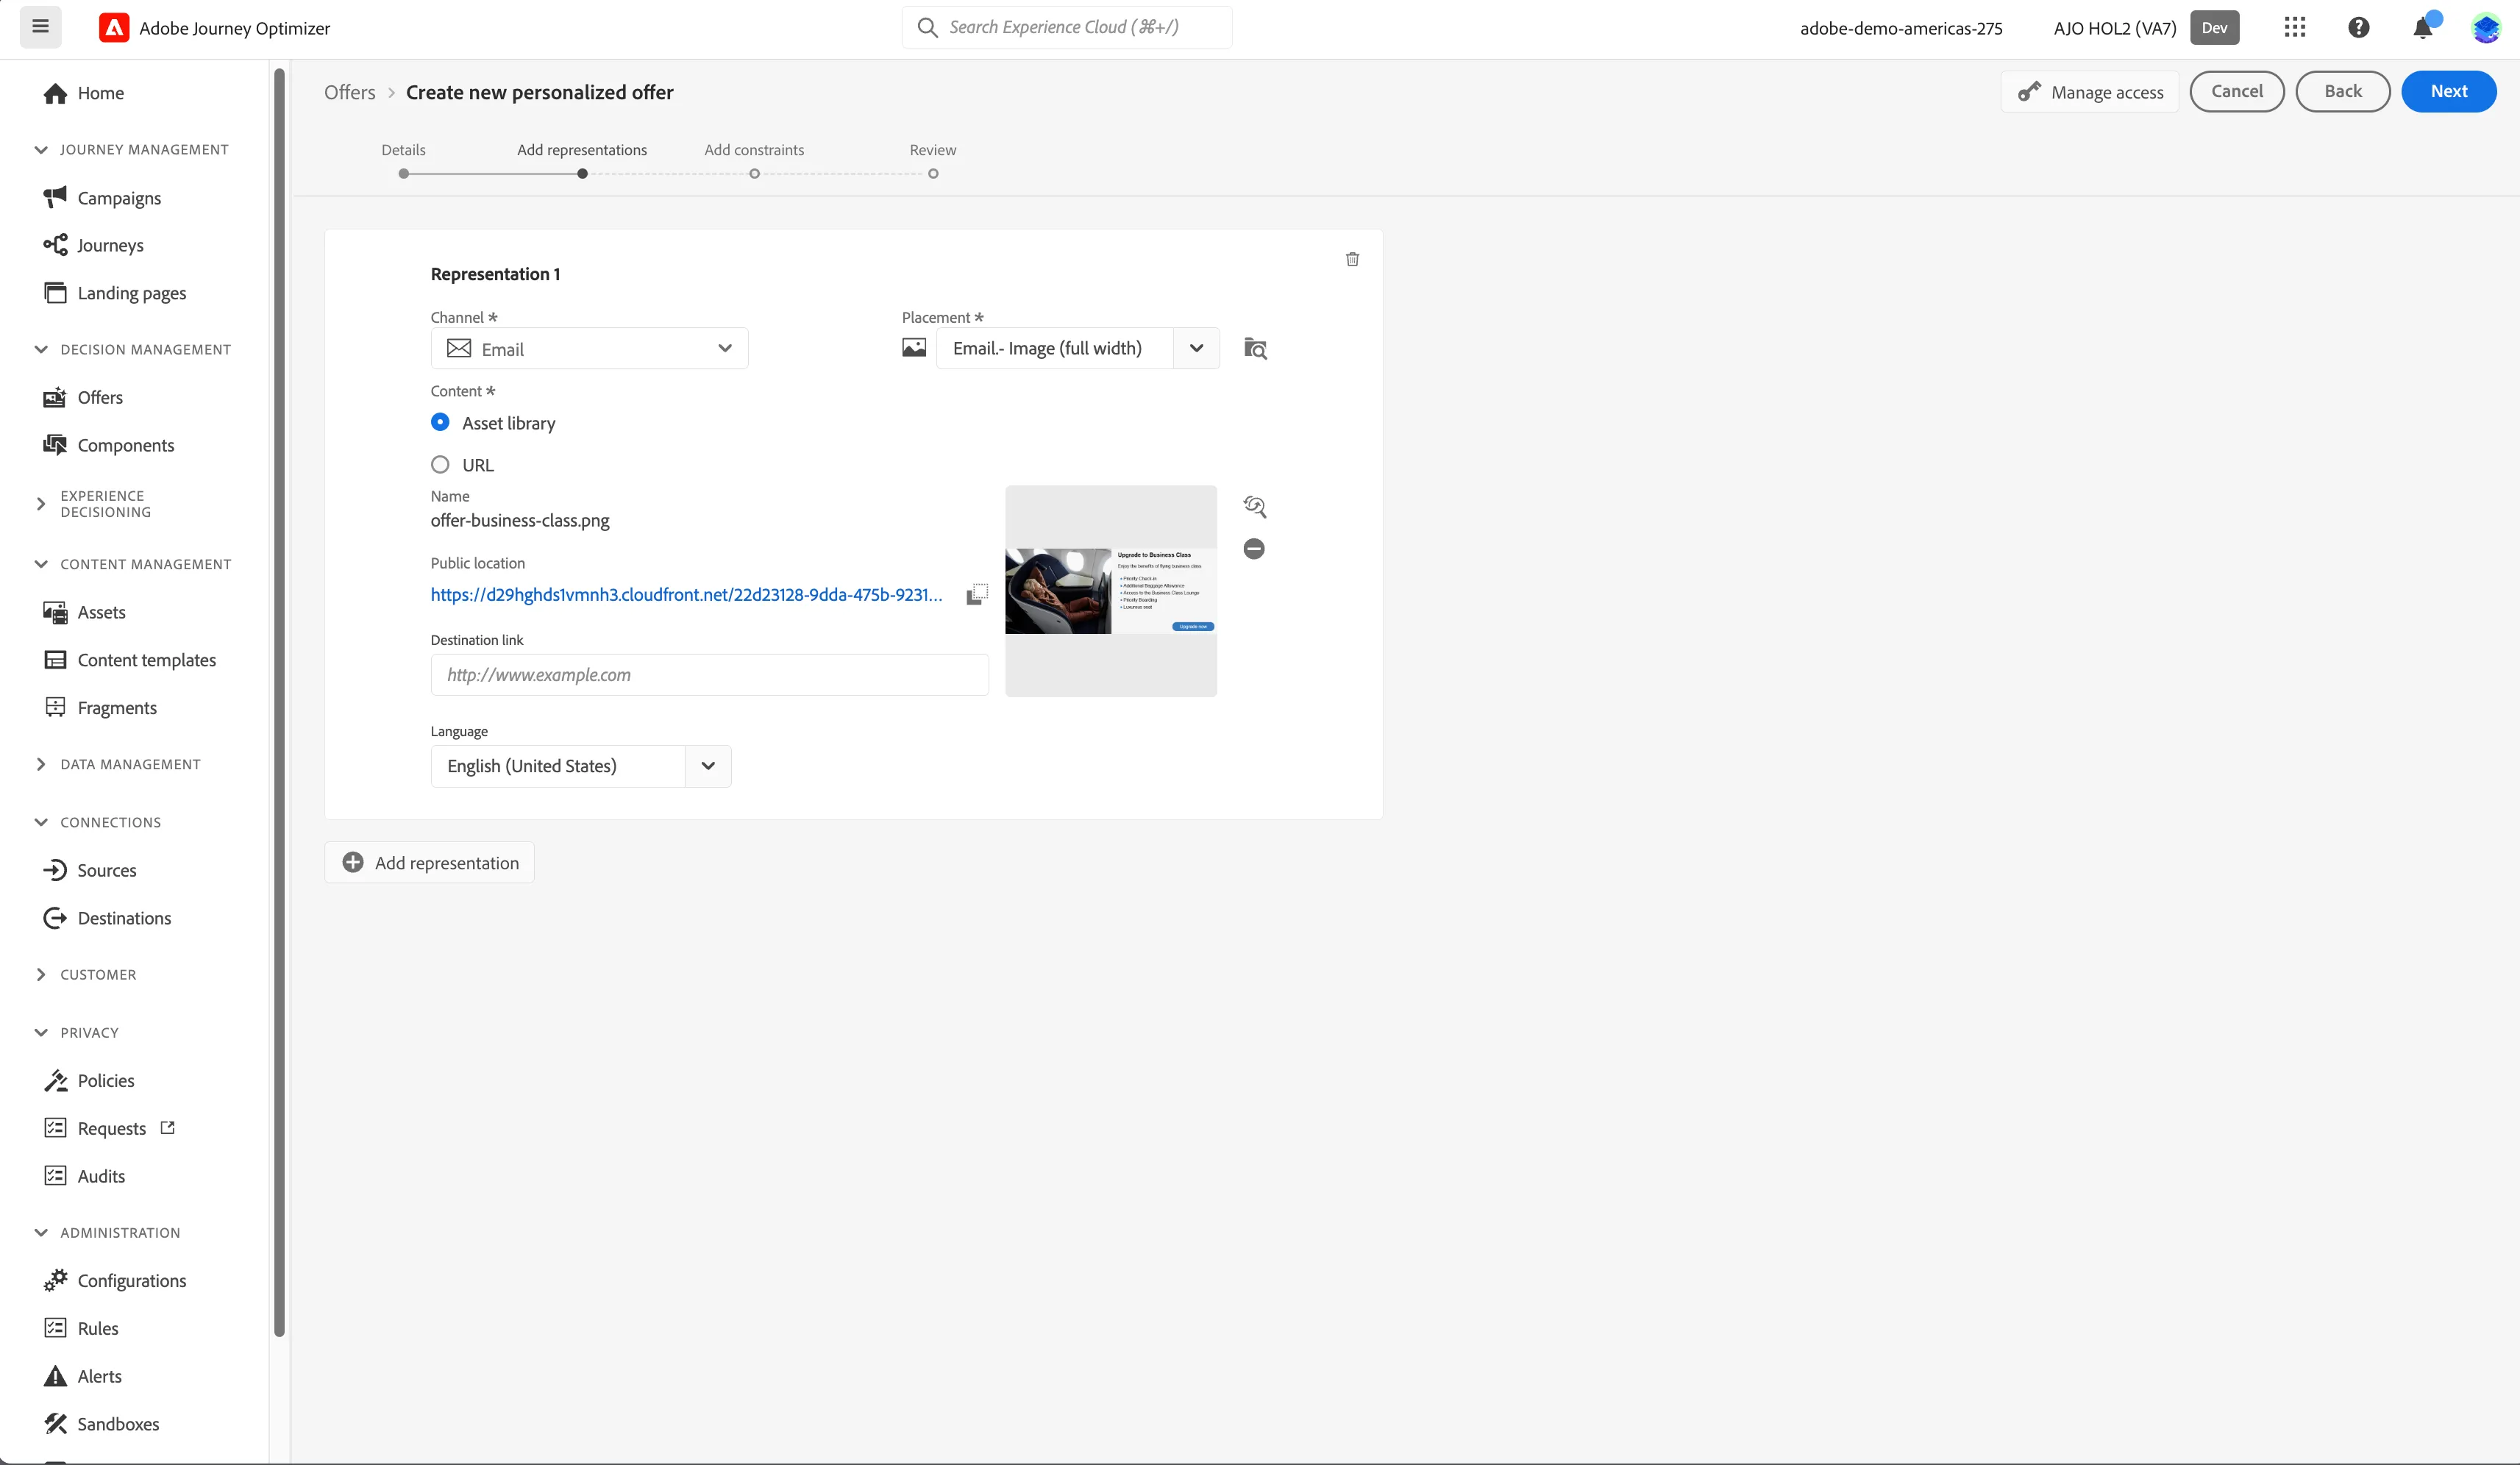Viewport: 2520px width, 1465px height.
Task: Expand the Customer section
Action: [x=41, y=975]
